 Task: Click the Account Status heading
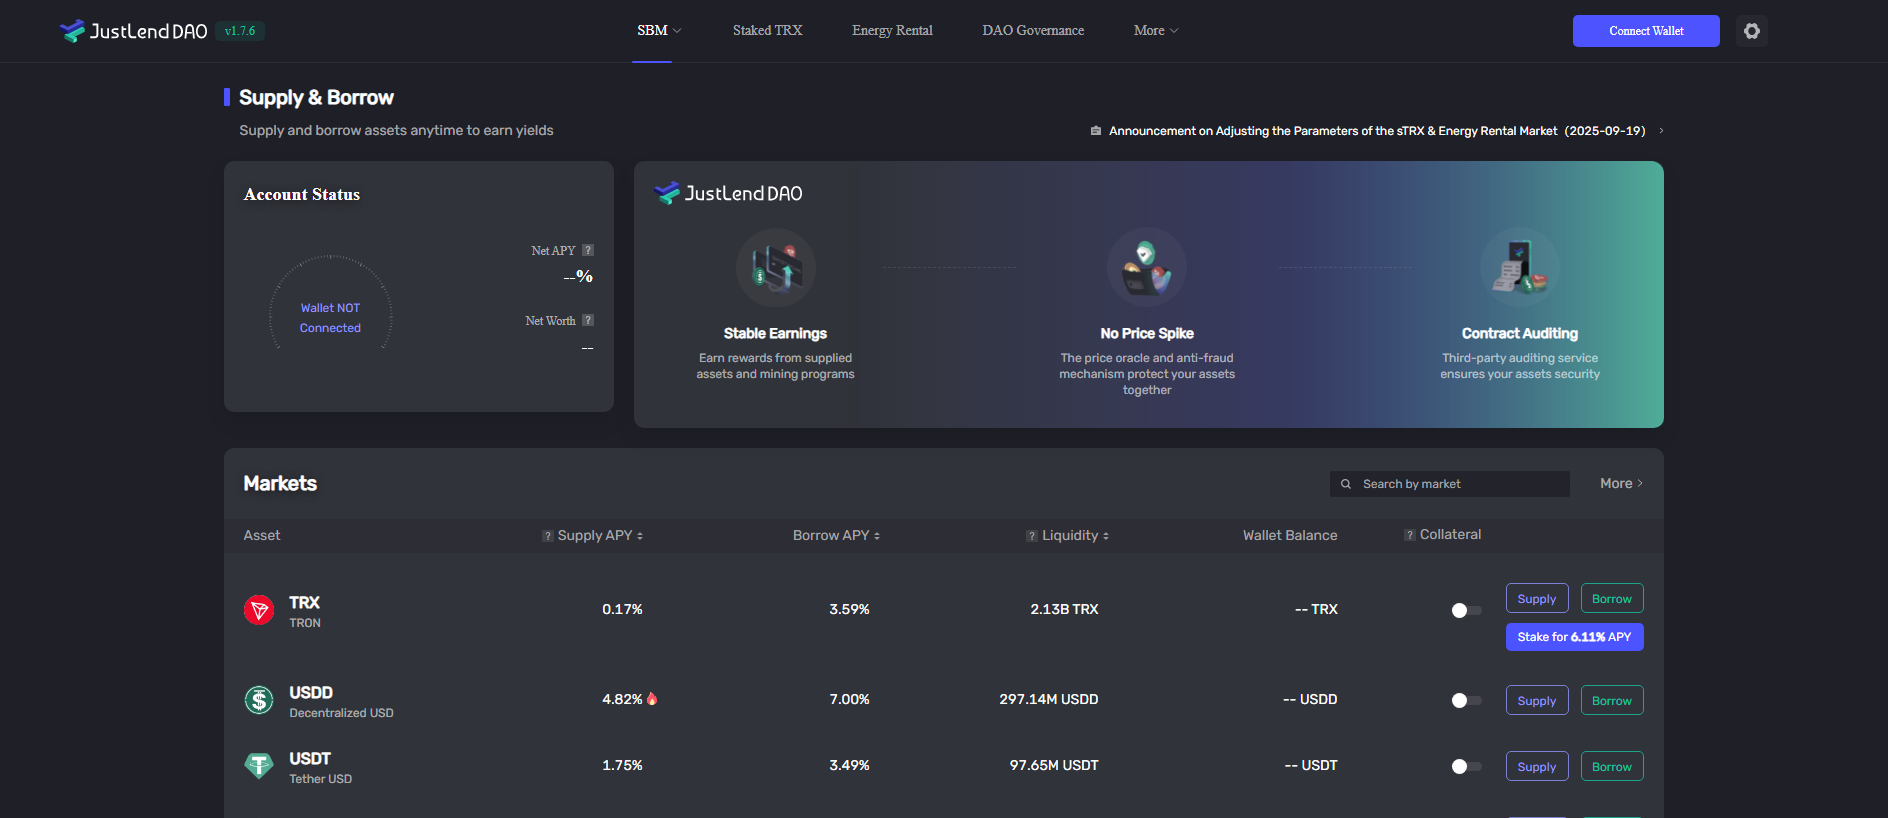click(302, 195)
